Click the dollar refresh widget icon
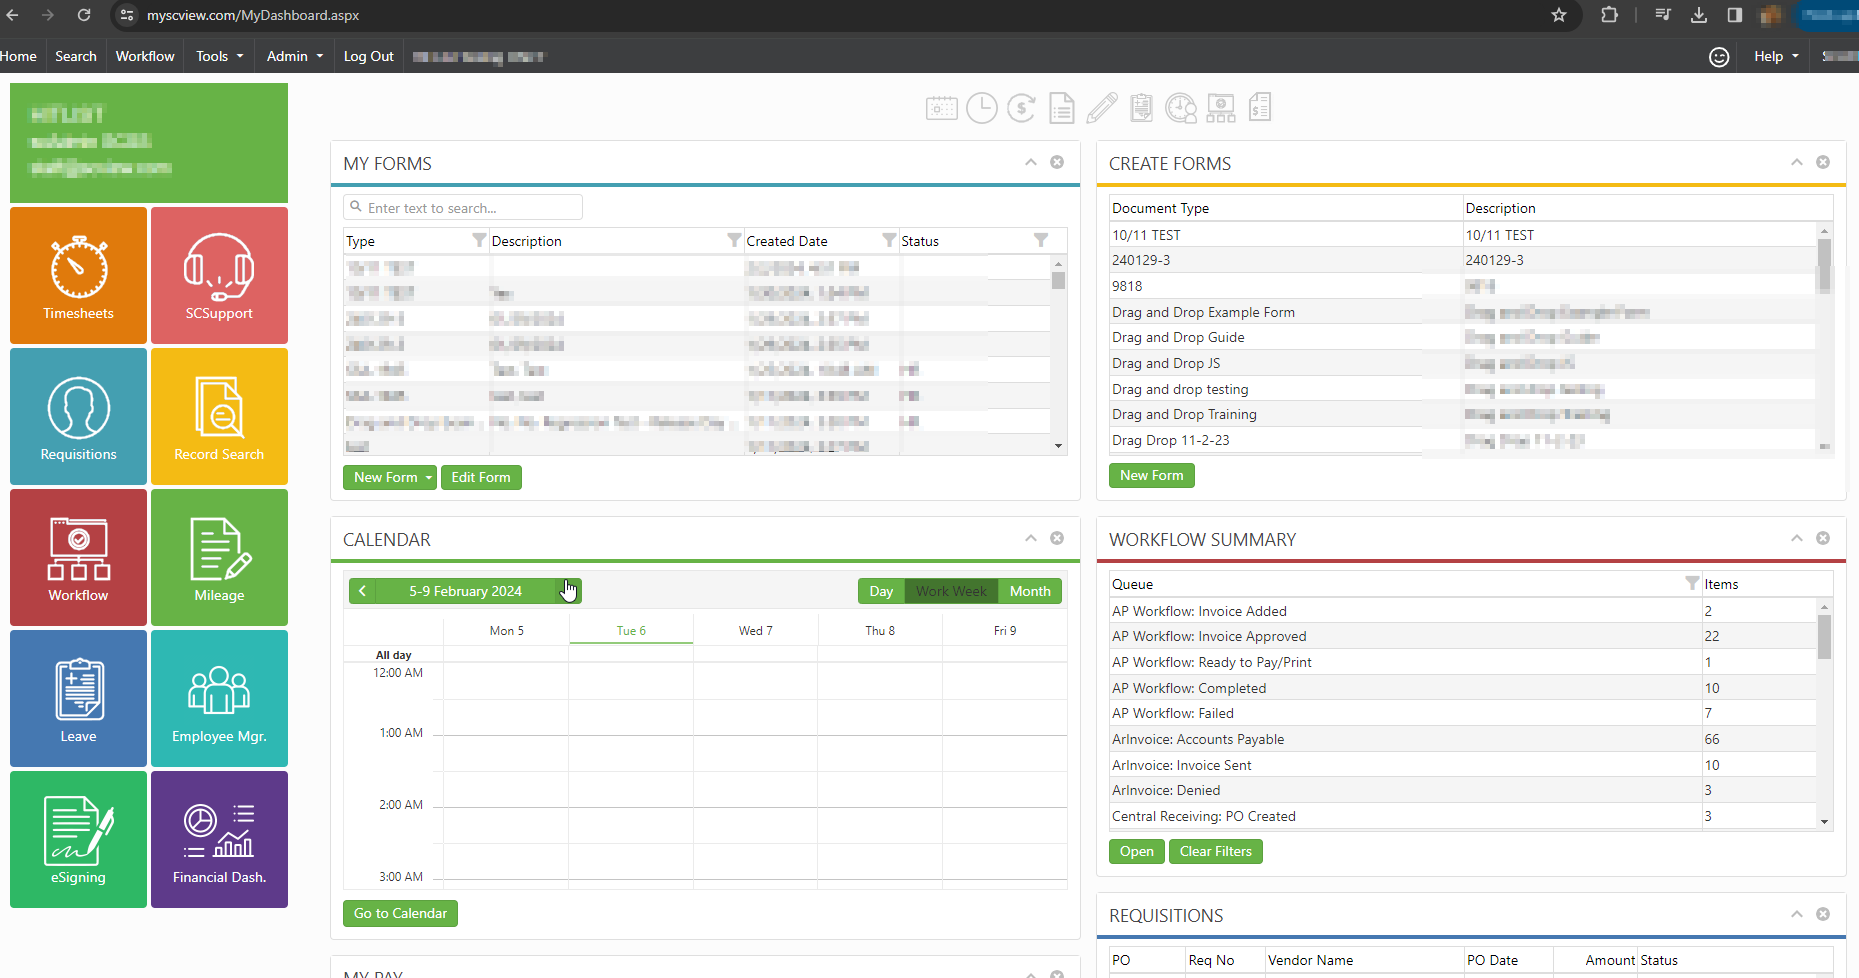The height and width of the screenshot is (978, 1859). coord(1021,108)
